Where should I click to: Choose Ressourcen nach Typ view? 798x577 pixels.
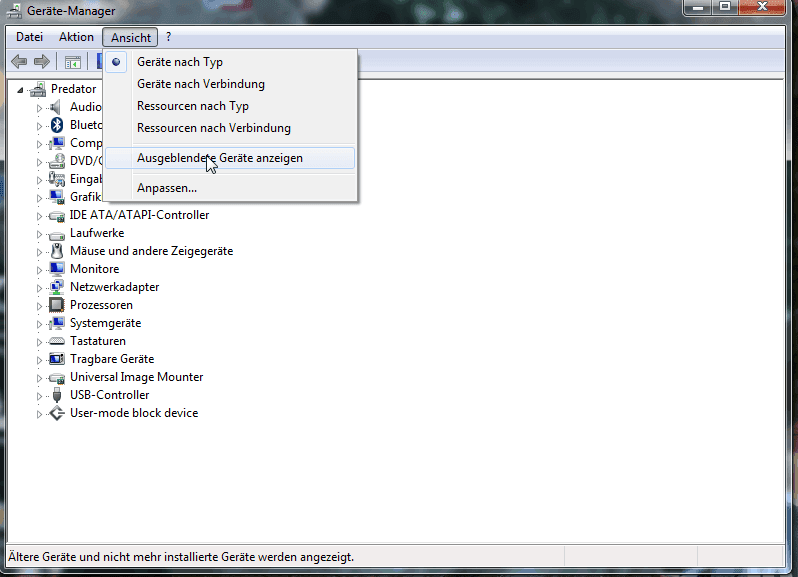[x=230, y=106]
